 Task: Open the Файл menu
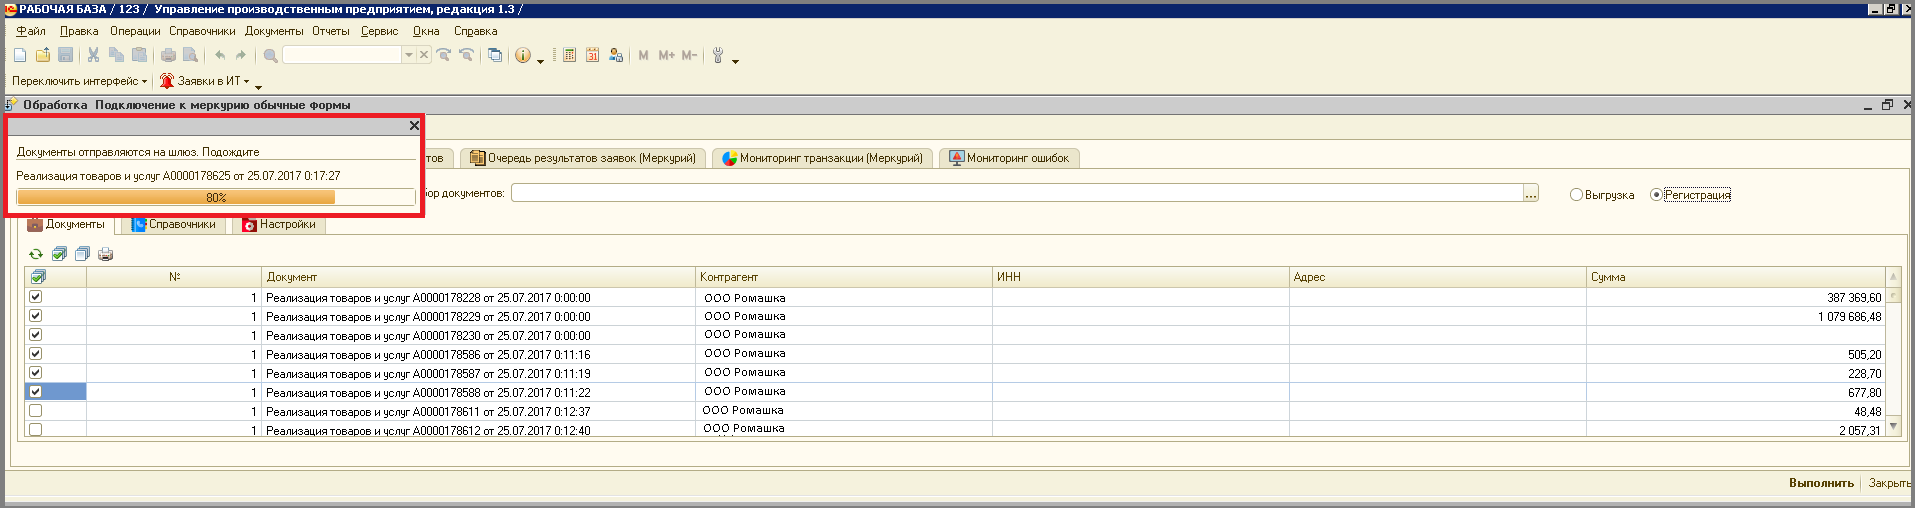click(31, 31)
